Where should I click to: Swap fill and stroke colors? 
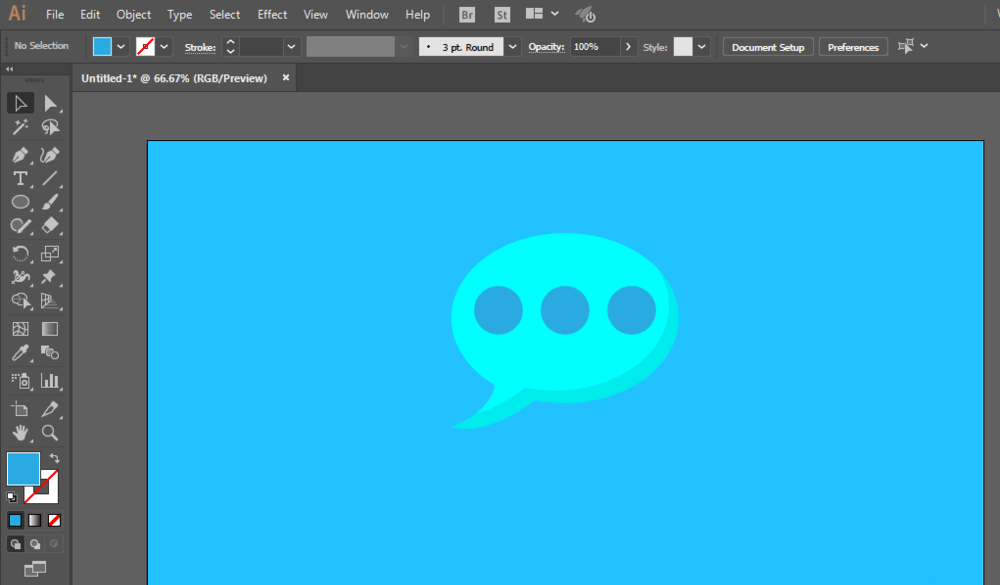55,458
